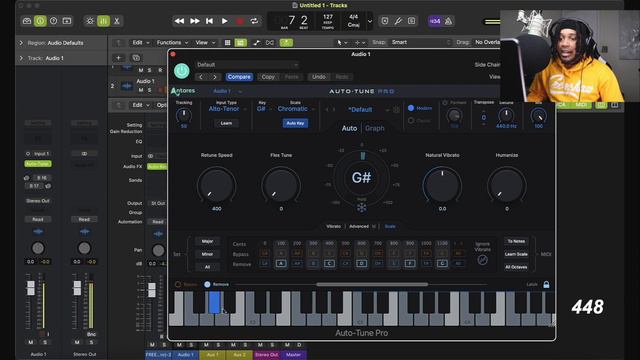The image size is (640, 360).
Task: Click the Rewind transport button
Action: click(179, 21)
